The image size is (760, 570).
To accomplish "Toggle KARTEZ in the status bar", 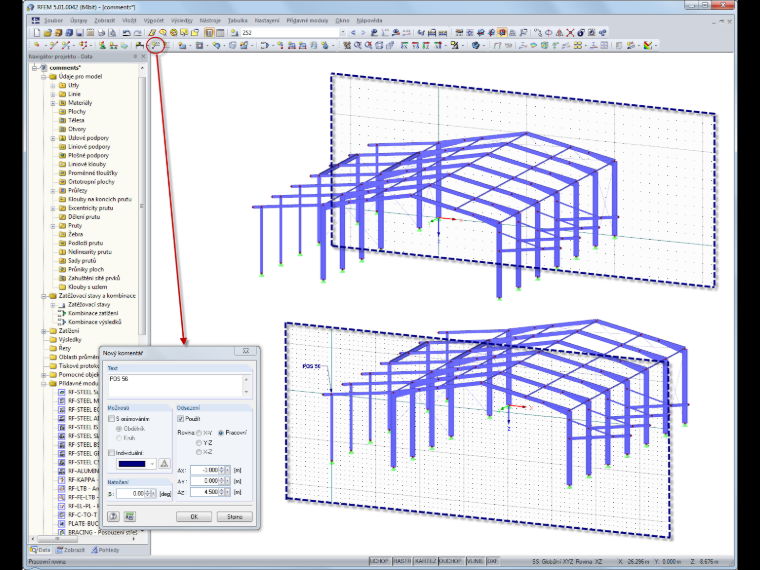I will [425, 561].
